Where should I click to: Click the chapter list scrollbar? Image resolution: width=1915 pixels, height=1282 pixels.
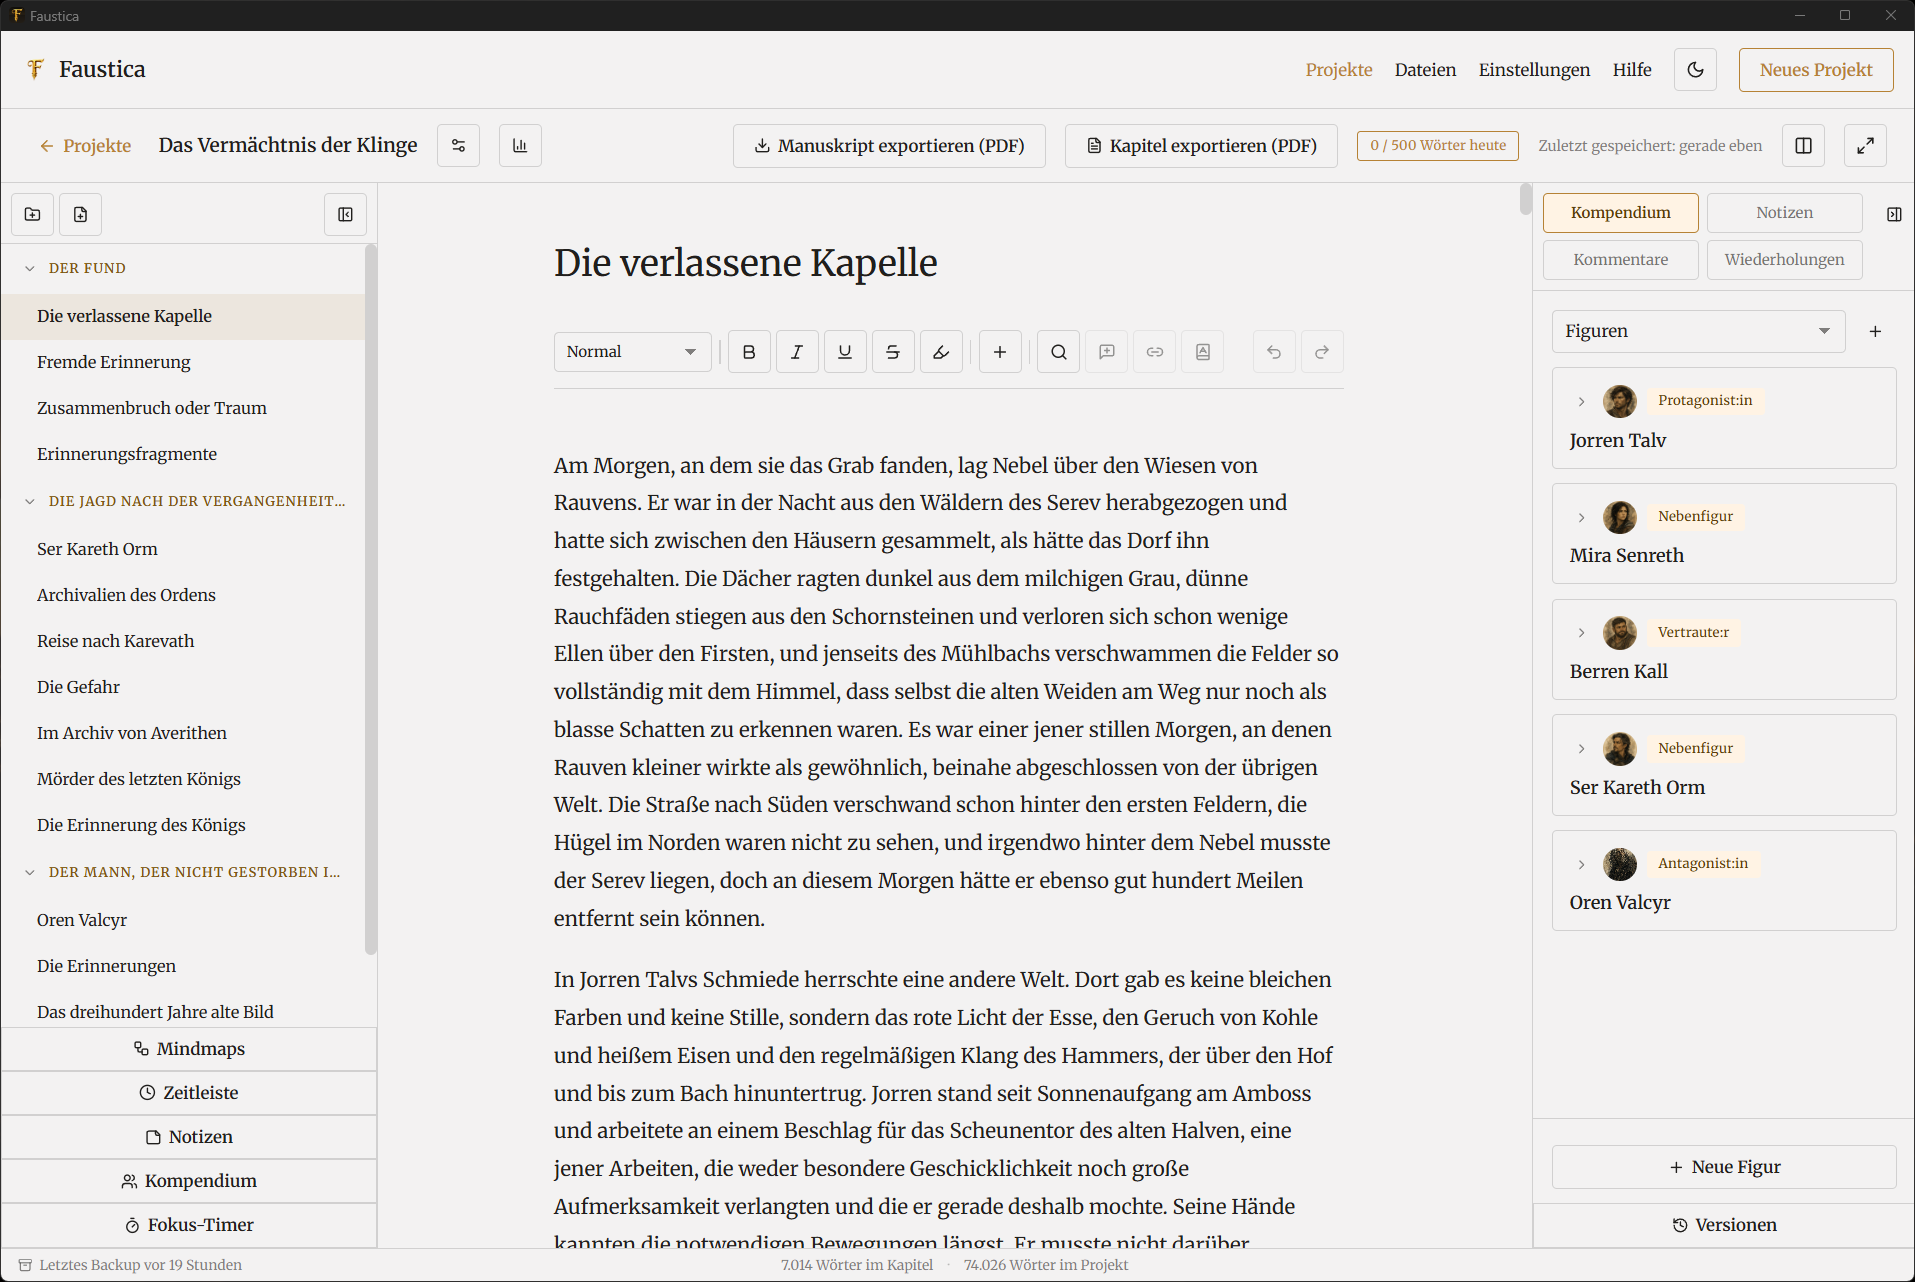tap(371, 600)
